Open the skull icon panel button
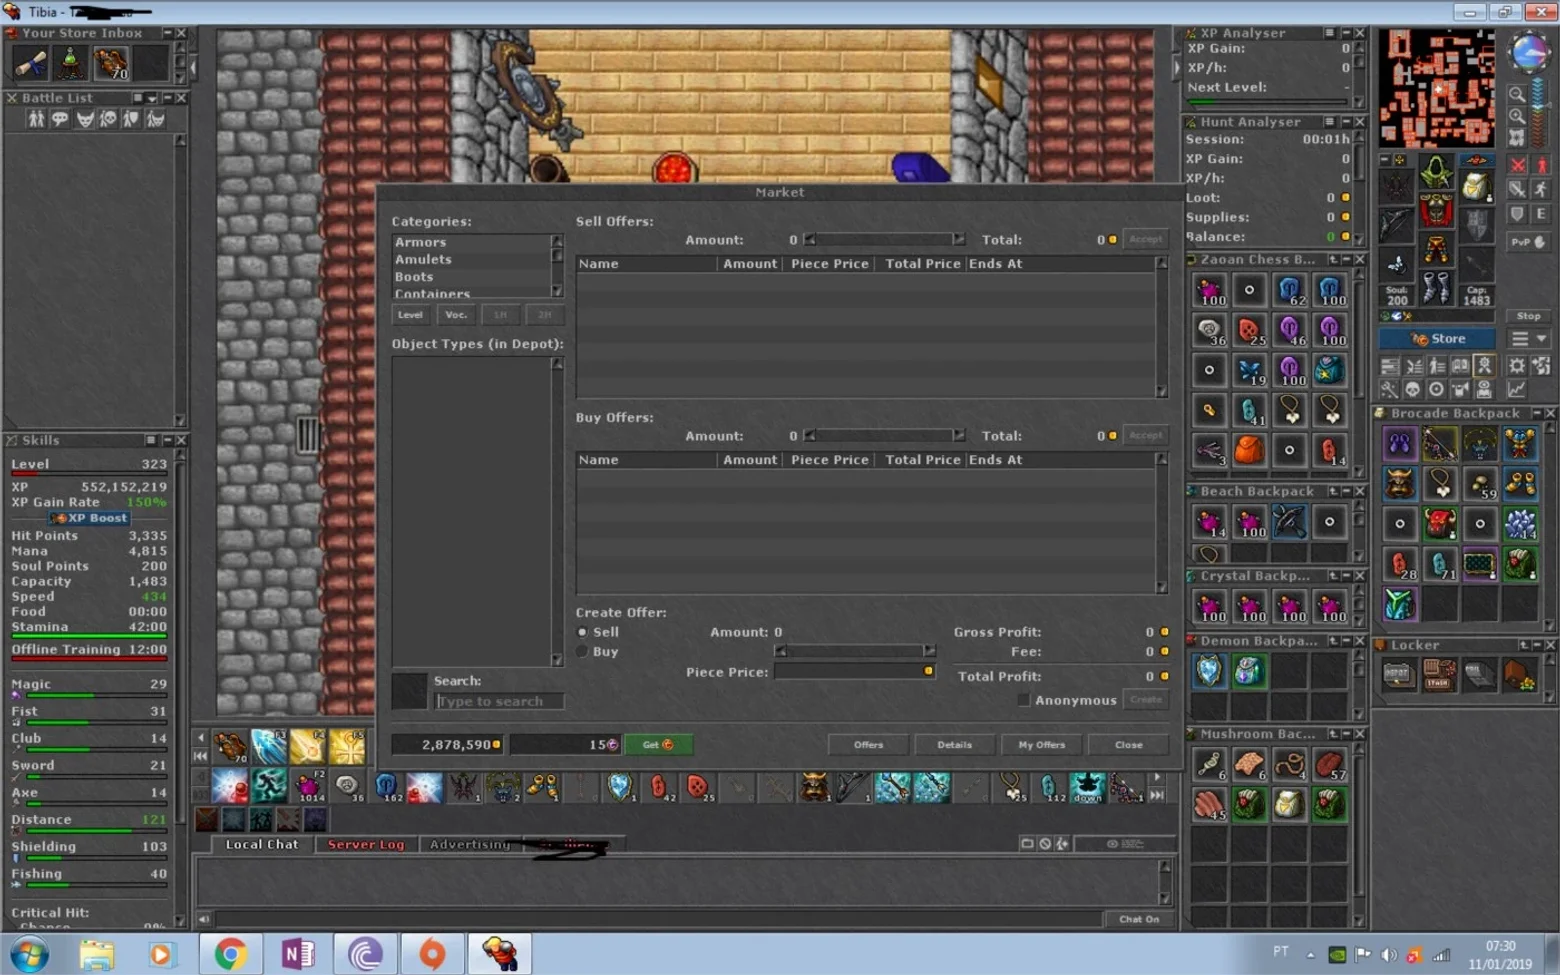This screenshot has width=1560, height=975. click(x=1413, y=389)
